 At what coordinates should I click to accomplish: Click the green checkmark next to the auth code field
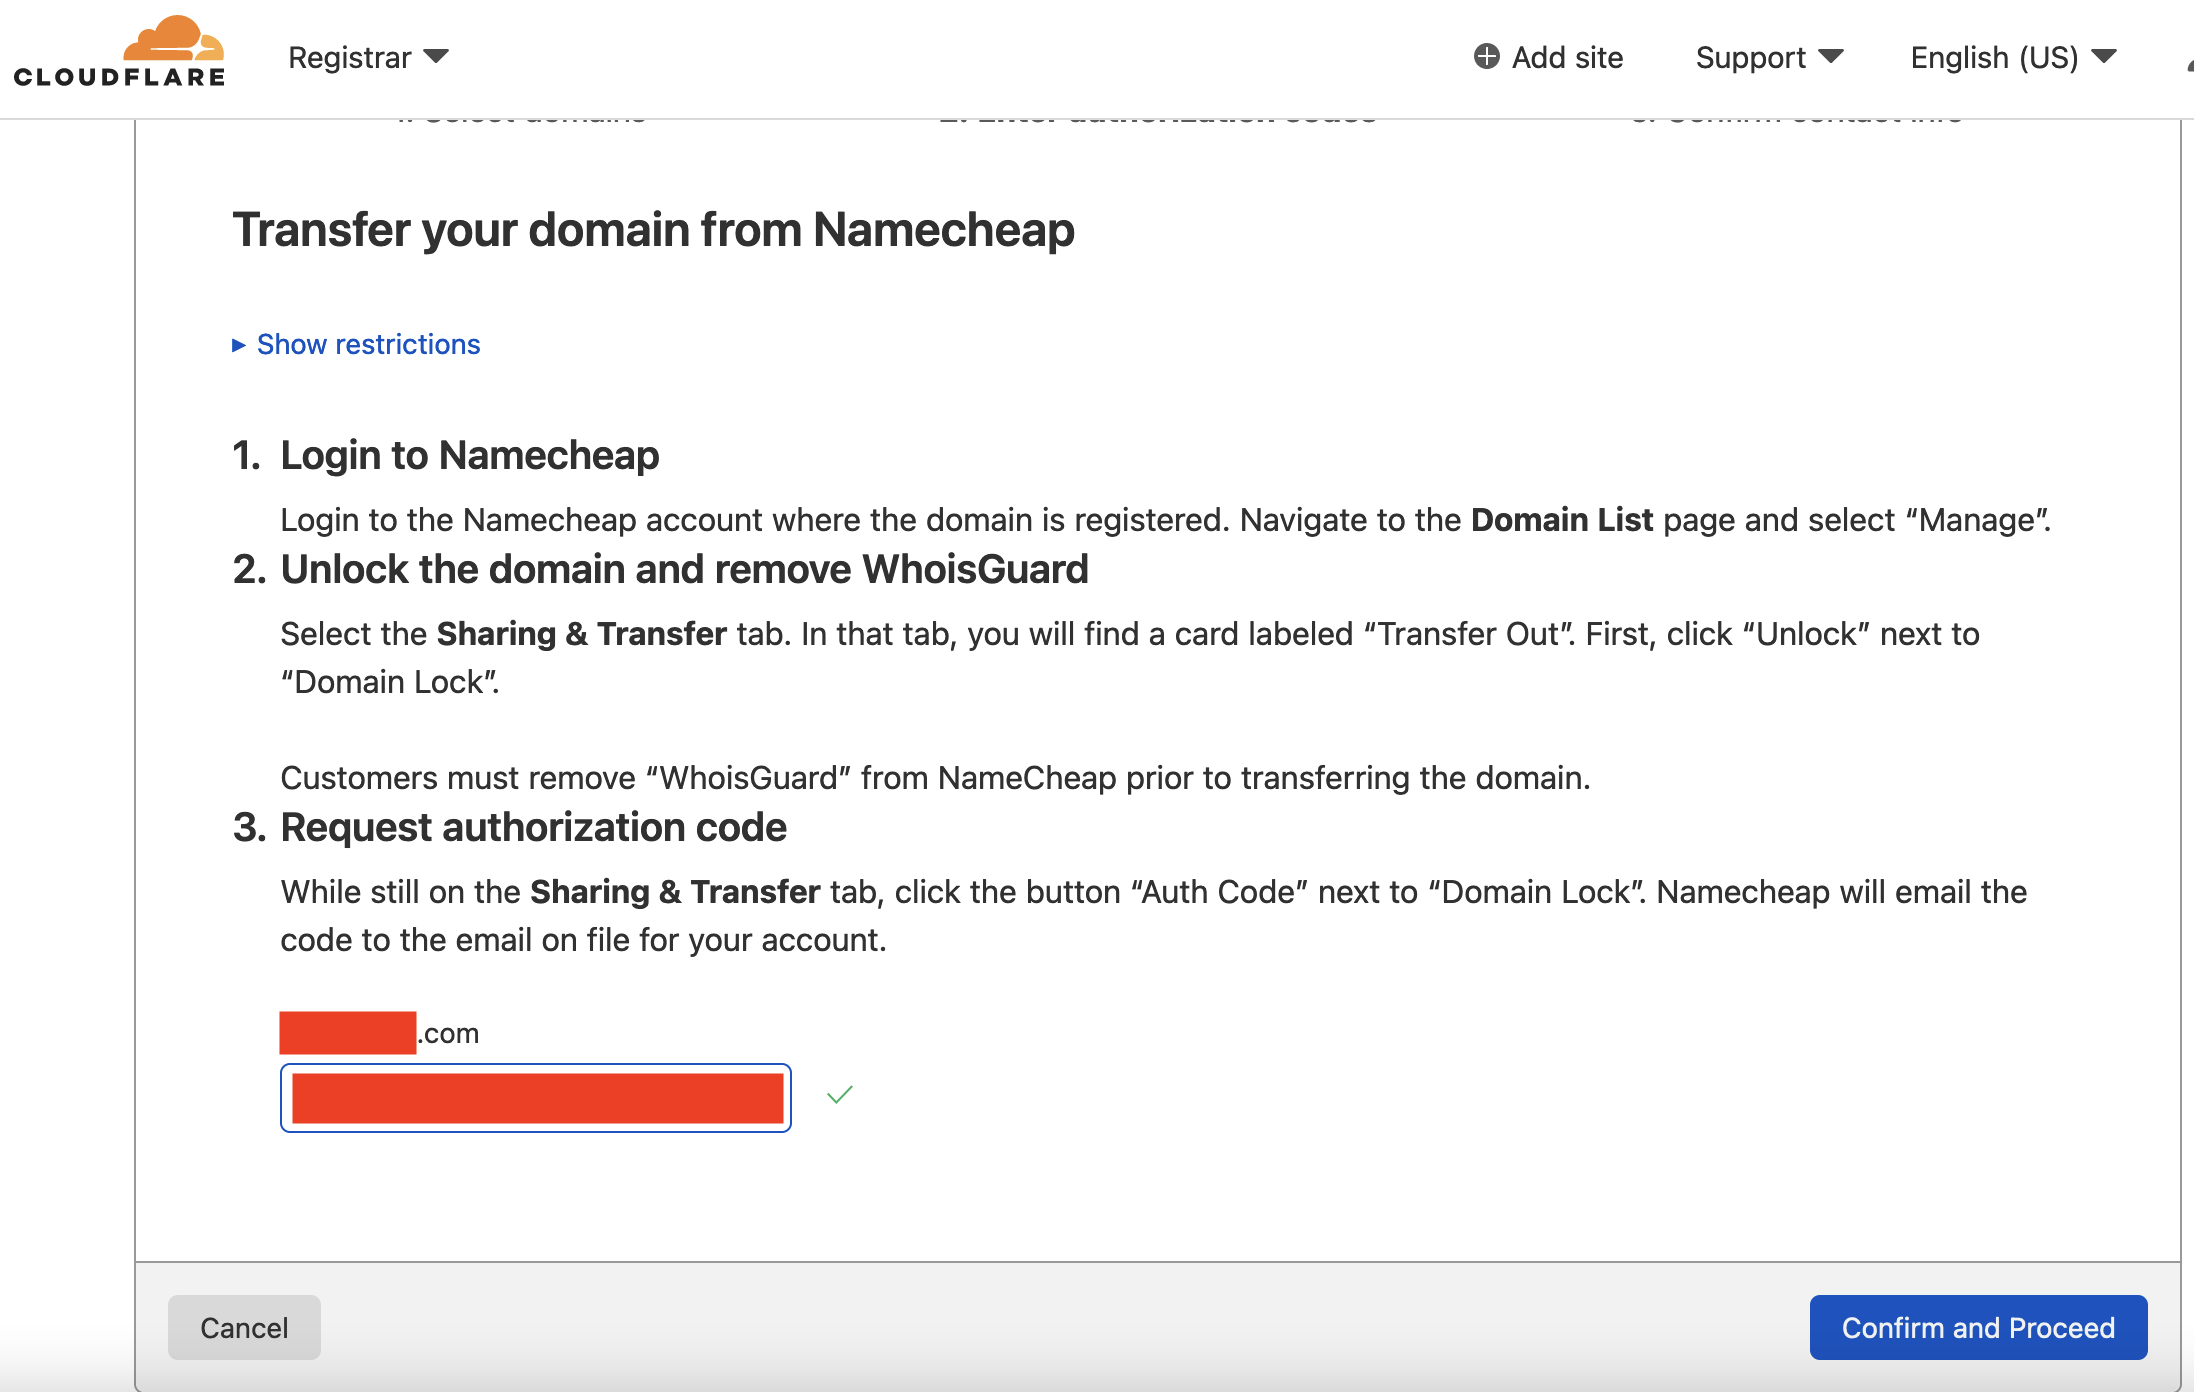[x=840, y=1095]
